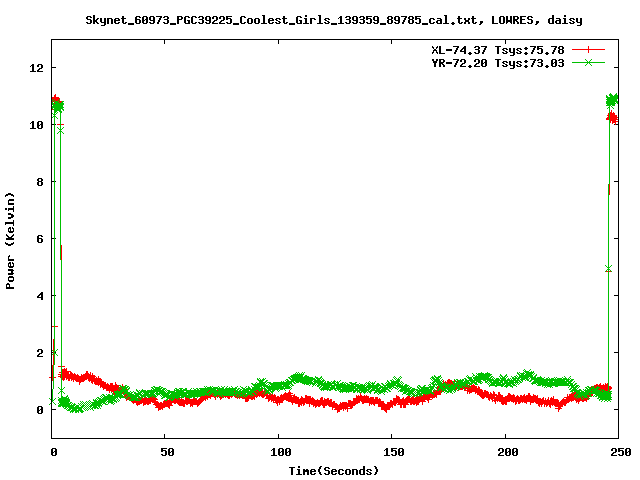Click the 12 tick label on y-axis
640x480 pixels.
(37, 68)
